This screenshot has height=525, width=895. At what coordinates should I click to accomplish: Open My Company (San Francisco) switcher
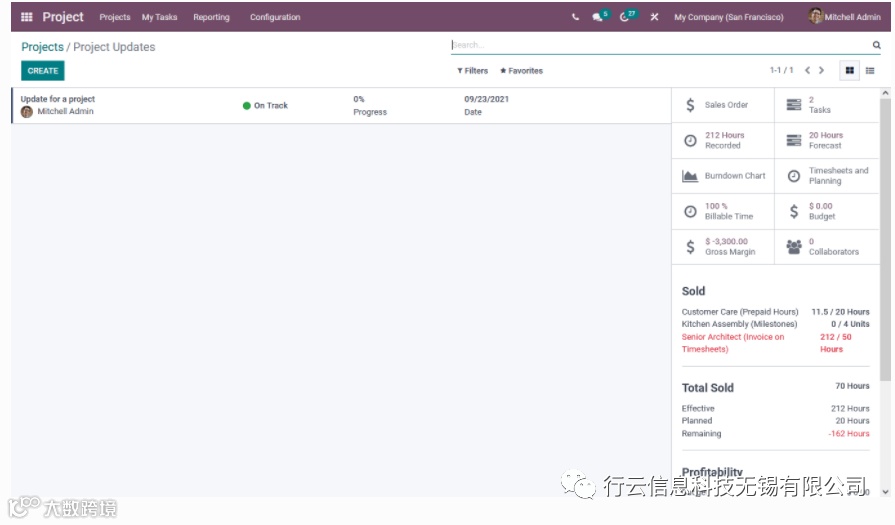[728, 17]
